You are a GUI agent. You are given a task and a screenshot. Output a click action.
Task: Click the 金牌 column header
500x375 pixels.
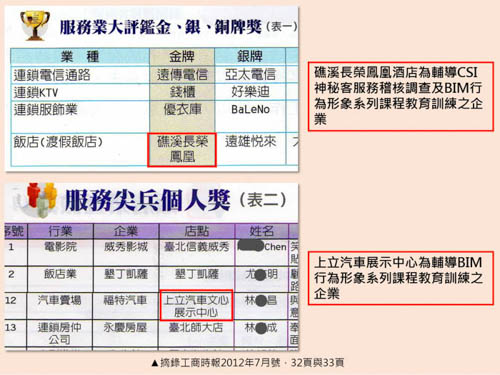pos(182,56)
